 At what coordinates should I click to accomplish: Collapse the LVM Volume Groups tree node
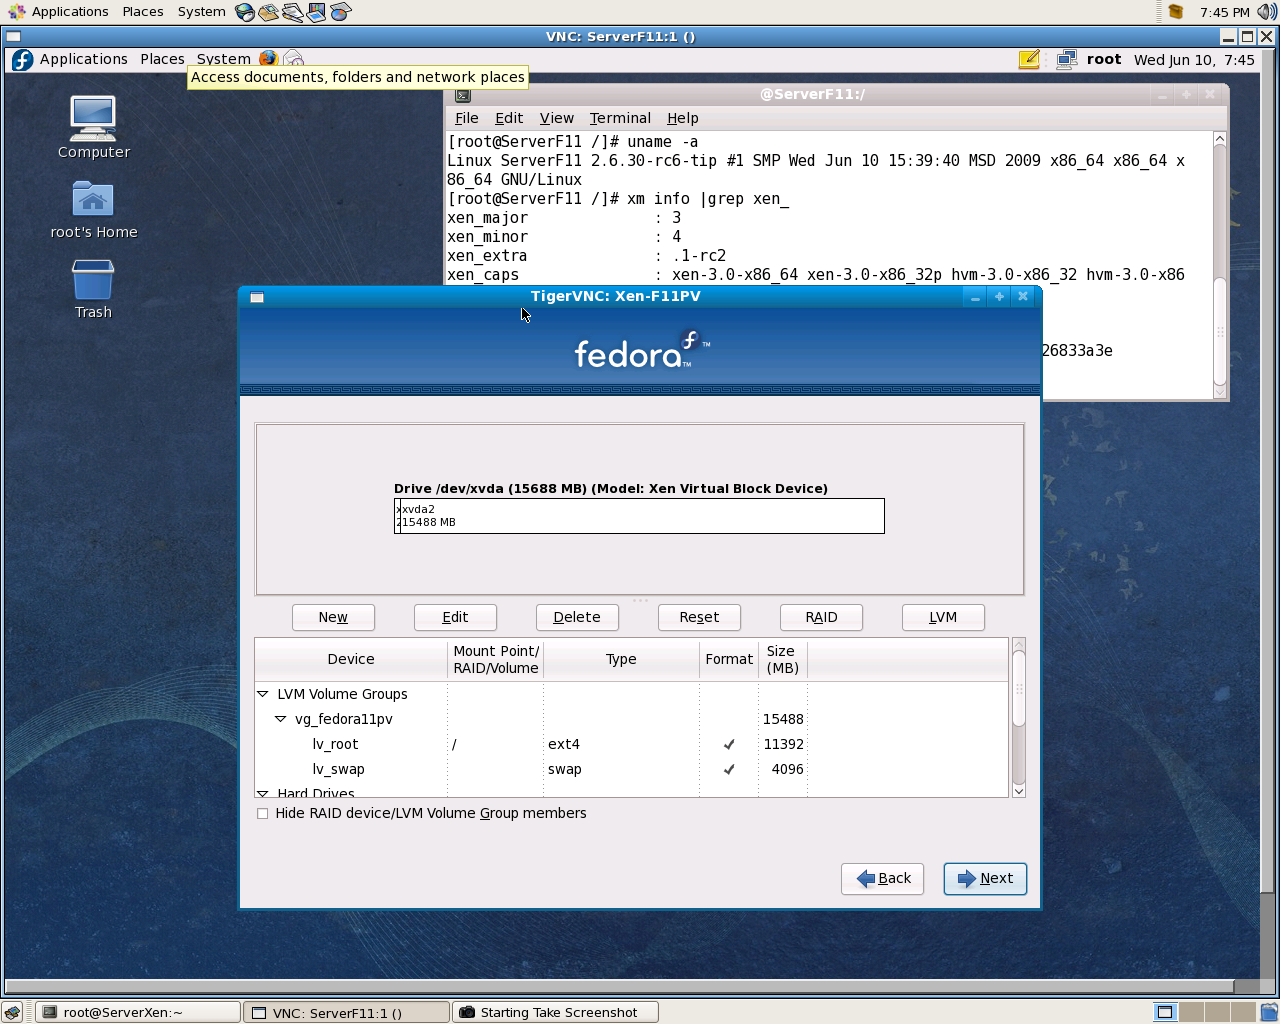pyautogui.click(x=263, y=694)
